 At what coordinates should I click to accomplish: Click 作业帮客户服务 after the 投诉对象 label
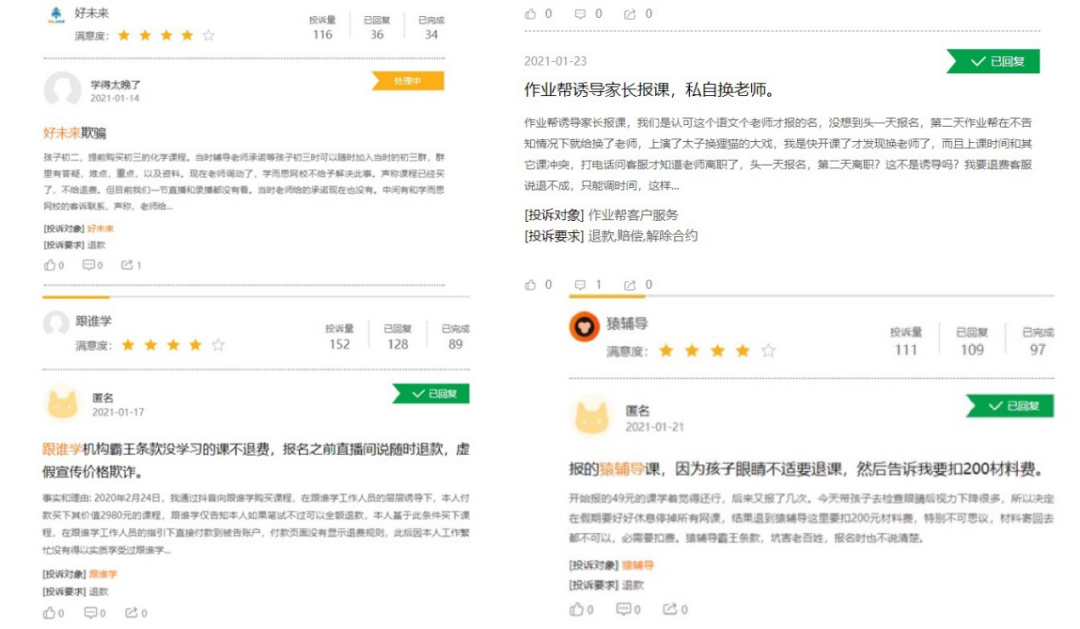point(633,215)
